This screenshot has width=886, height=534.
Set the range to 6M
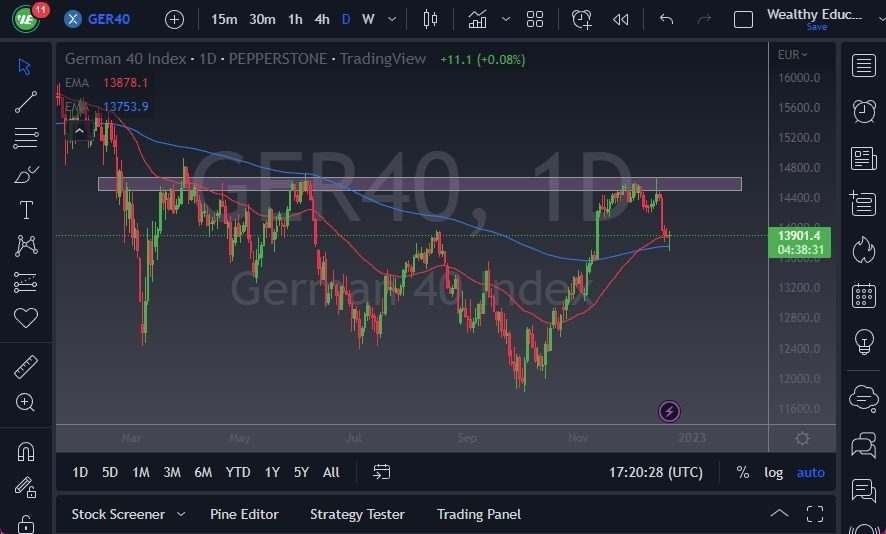tap(203, 472)
